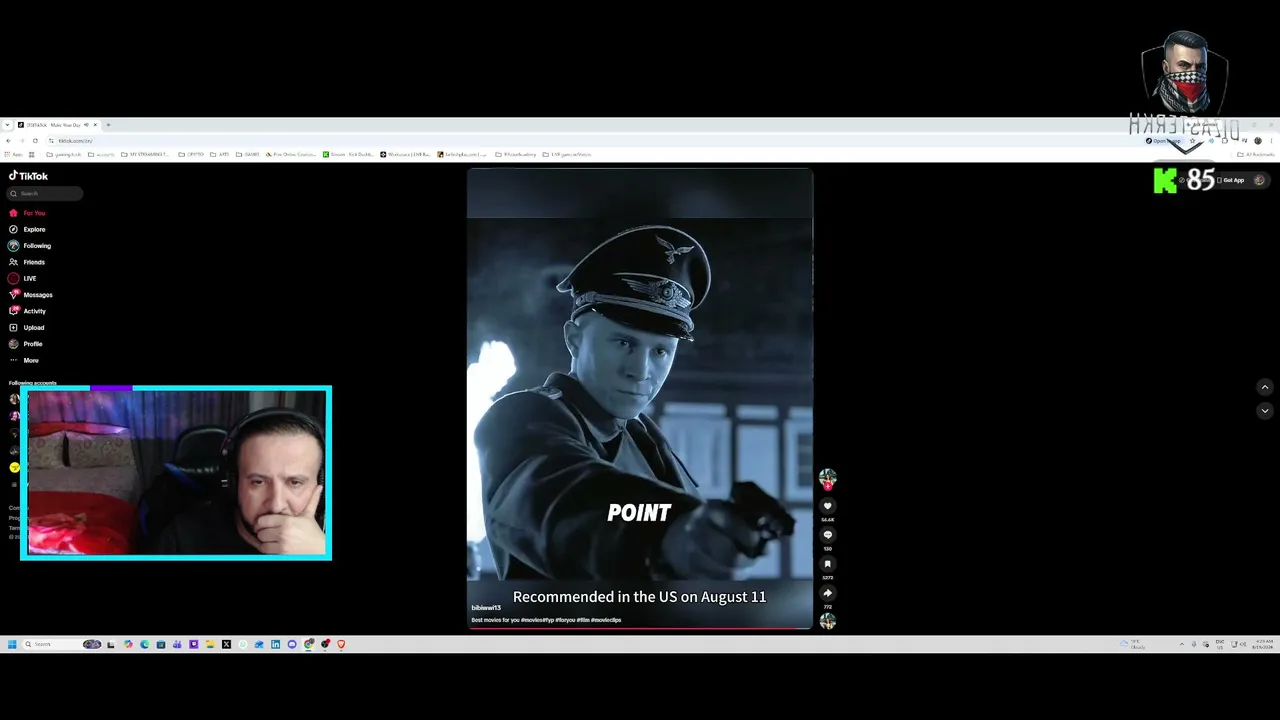Open the Upload page
This screenshot has height=720, width=1280.
(x=27, y=328)
